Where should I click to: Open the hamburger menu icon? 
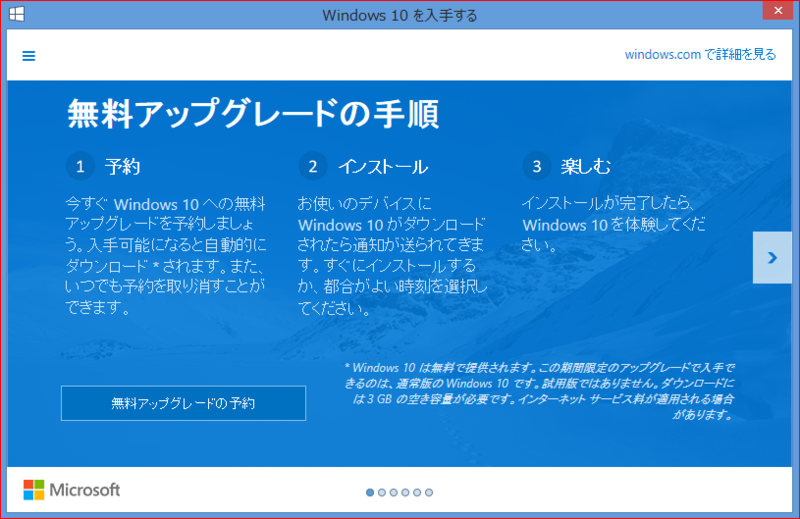point(29,56)
